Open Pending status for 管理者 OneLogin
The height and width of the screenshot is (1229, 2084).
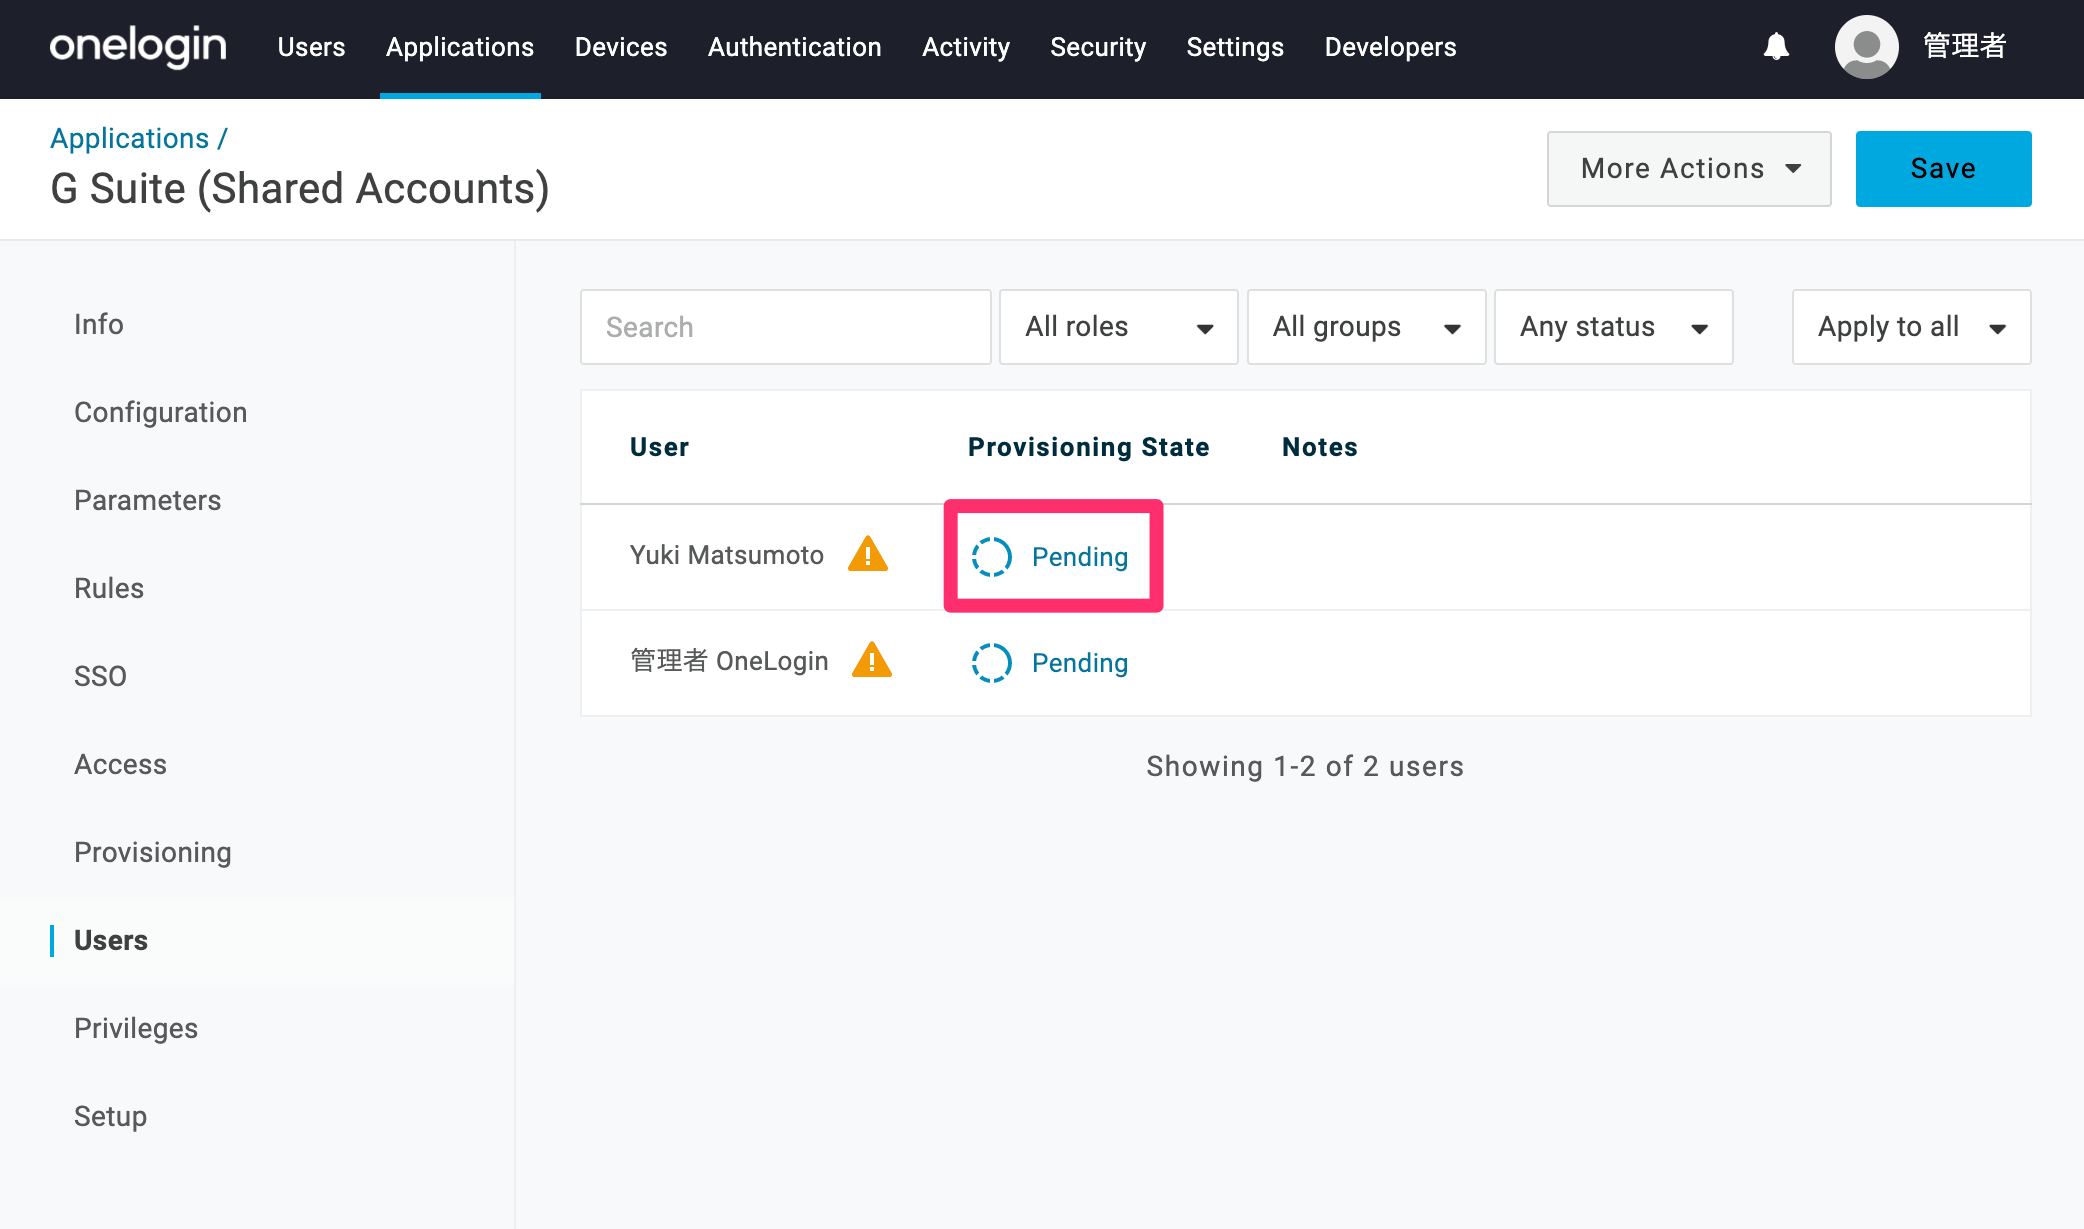tap(1080, 663)
